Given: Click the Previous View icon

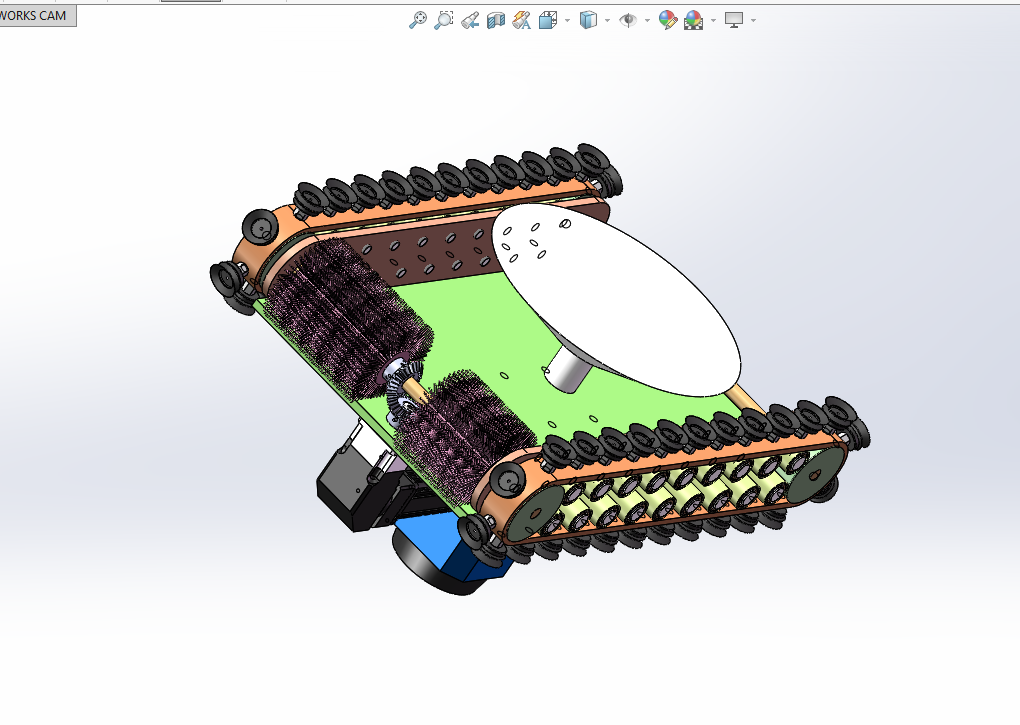Looking at the screenshot, I should (x=470, y=20).
